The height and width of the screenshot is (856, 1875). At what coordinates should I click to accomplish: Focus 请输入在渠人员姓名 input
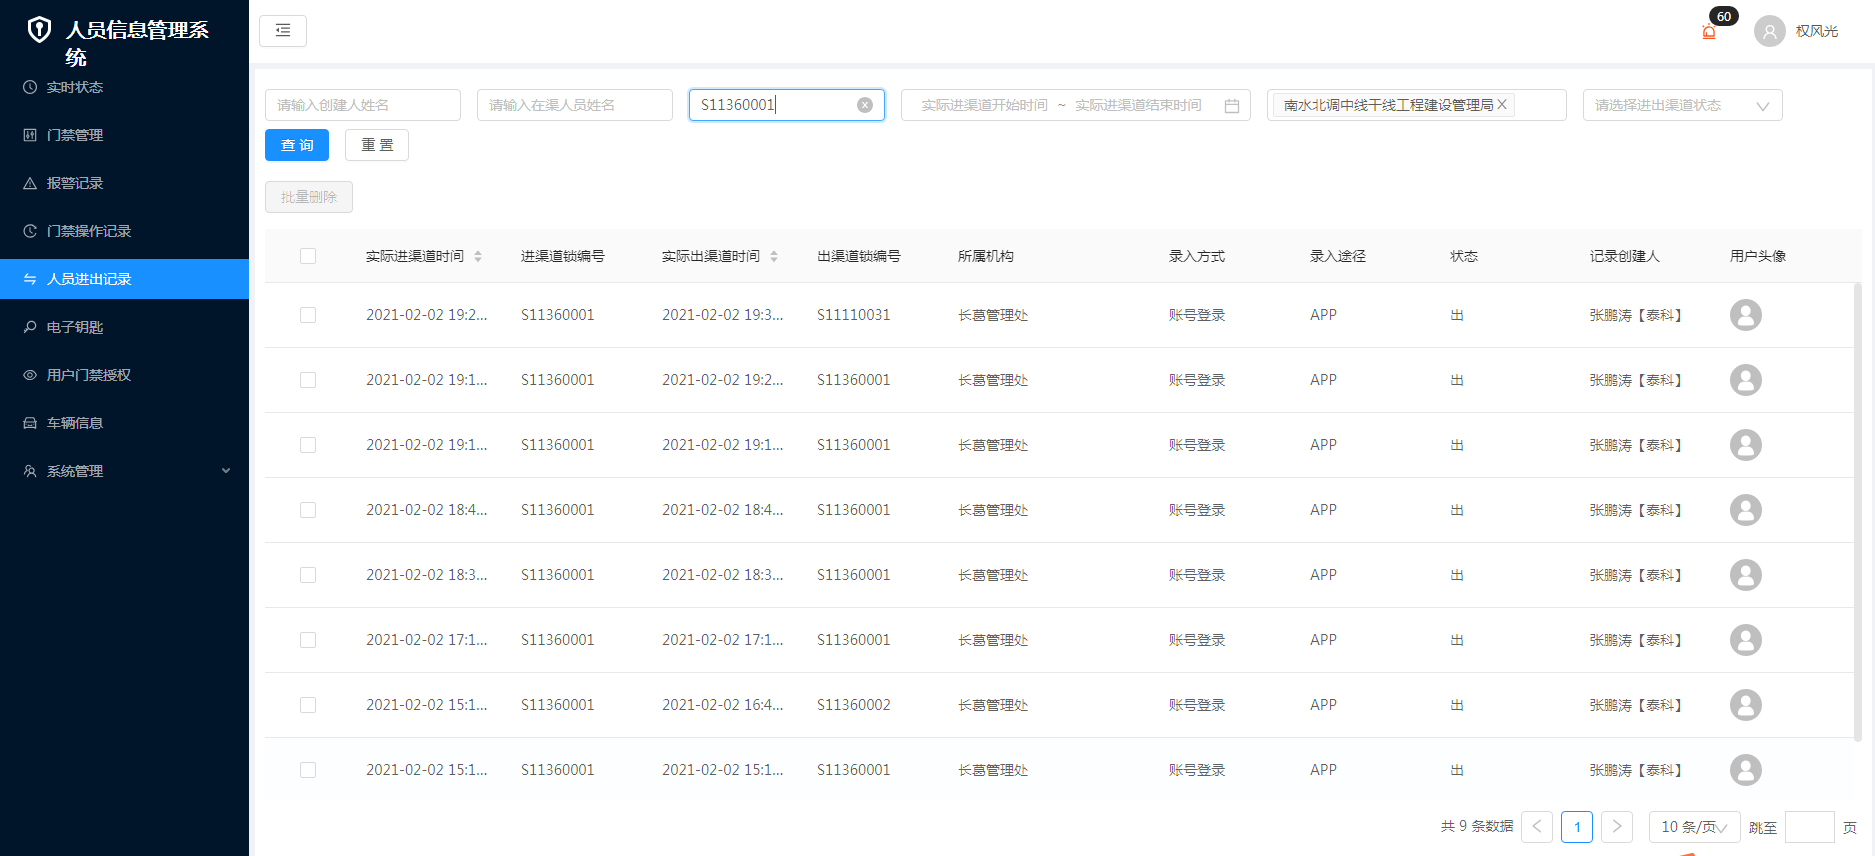575,105
